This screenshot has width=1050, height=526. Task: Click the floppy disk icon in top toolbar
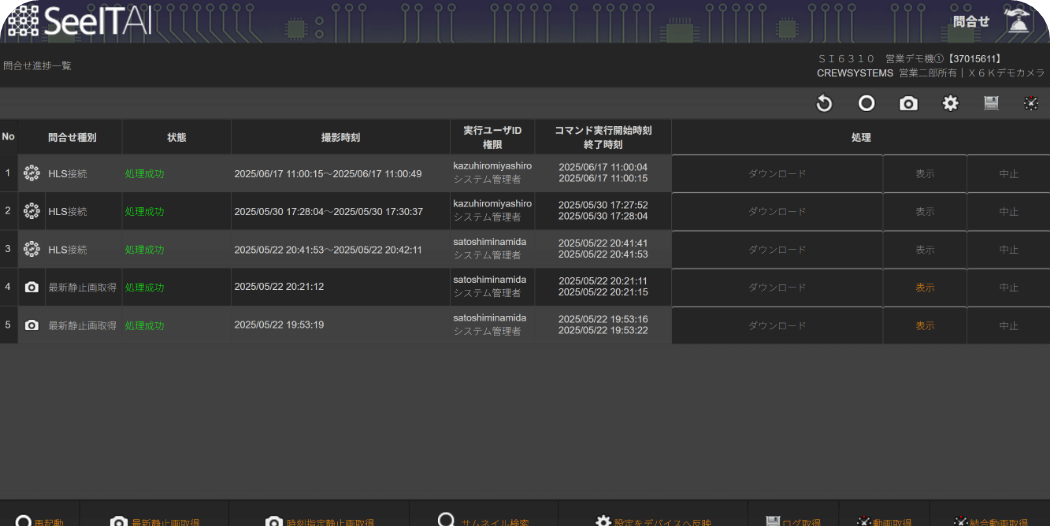[x=991, y=104]
